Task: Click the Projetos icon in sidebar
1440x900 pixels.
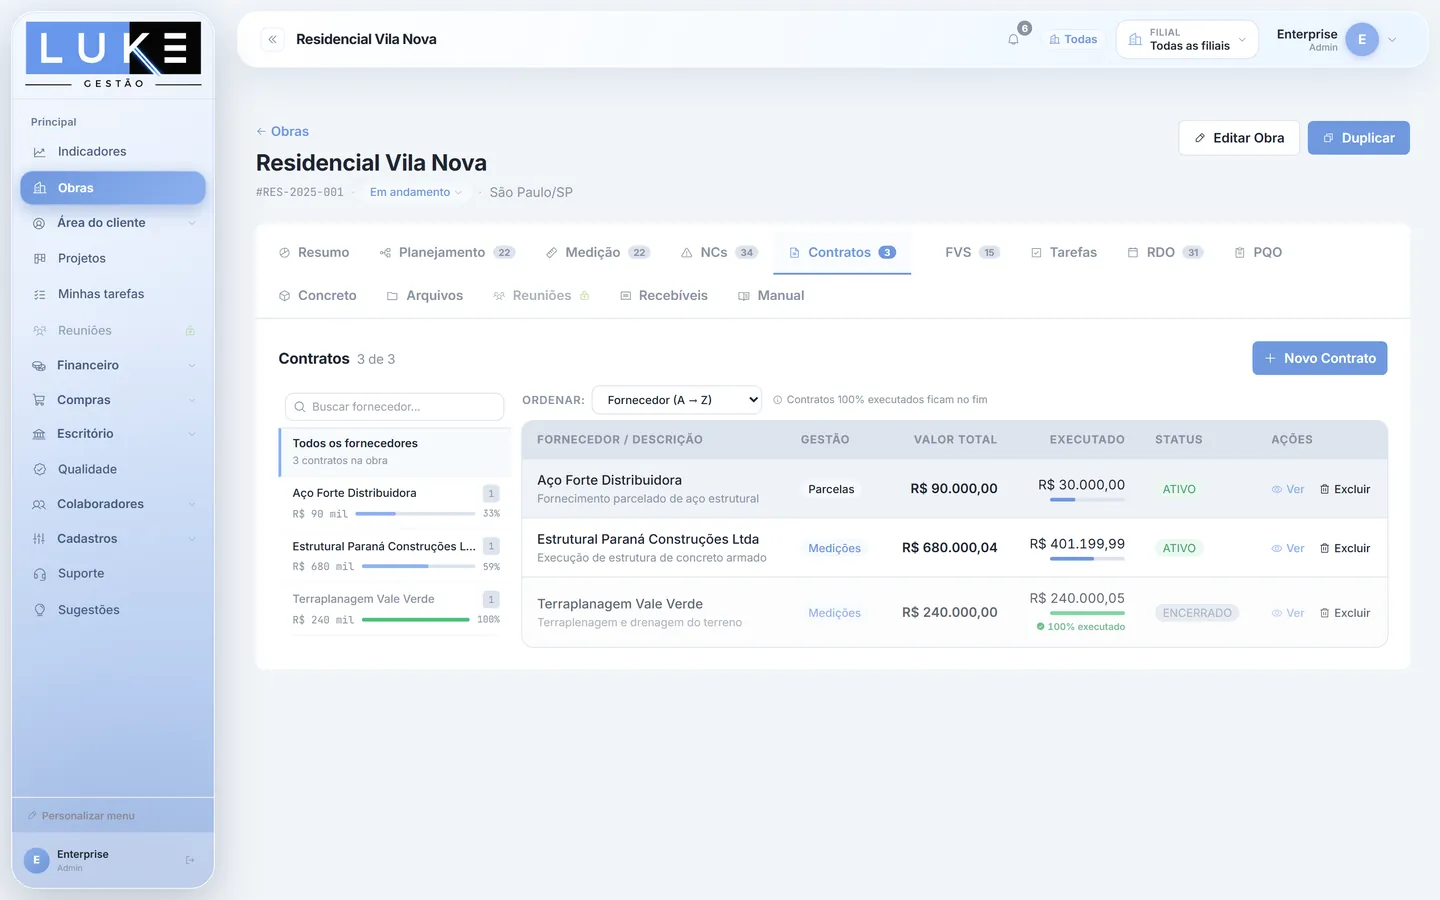Action: pos(39,258)
